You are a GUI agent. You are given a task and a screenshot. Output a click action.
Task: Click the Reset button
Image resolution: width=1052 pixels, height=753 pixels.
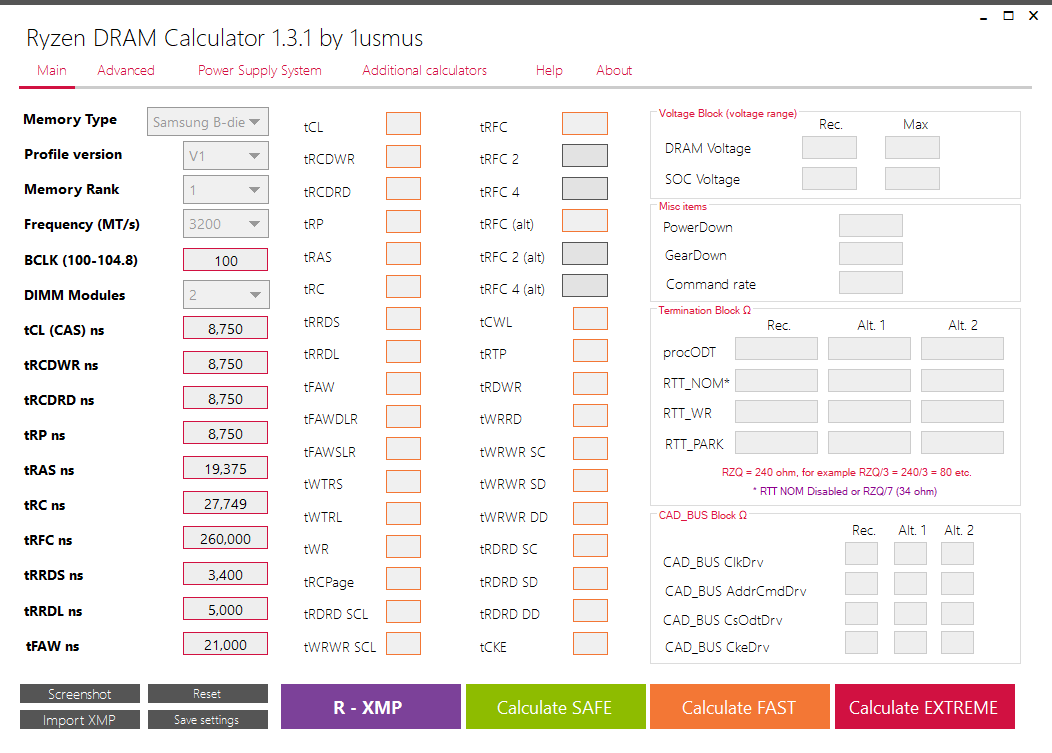pos(207,694)
